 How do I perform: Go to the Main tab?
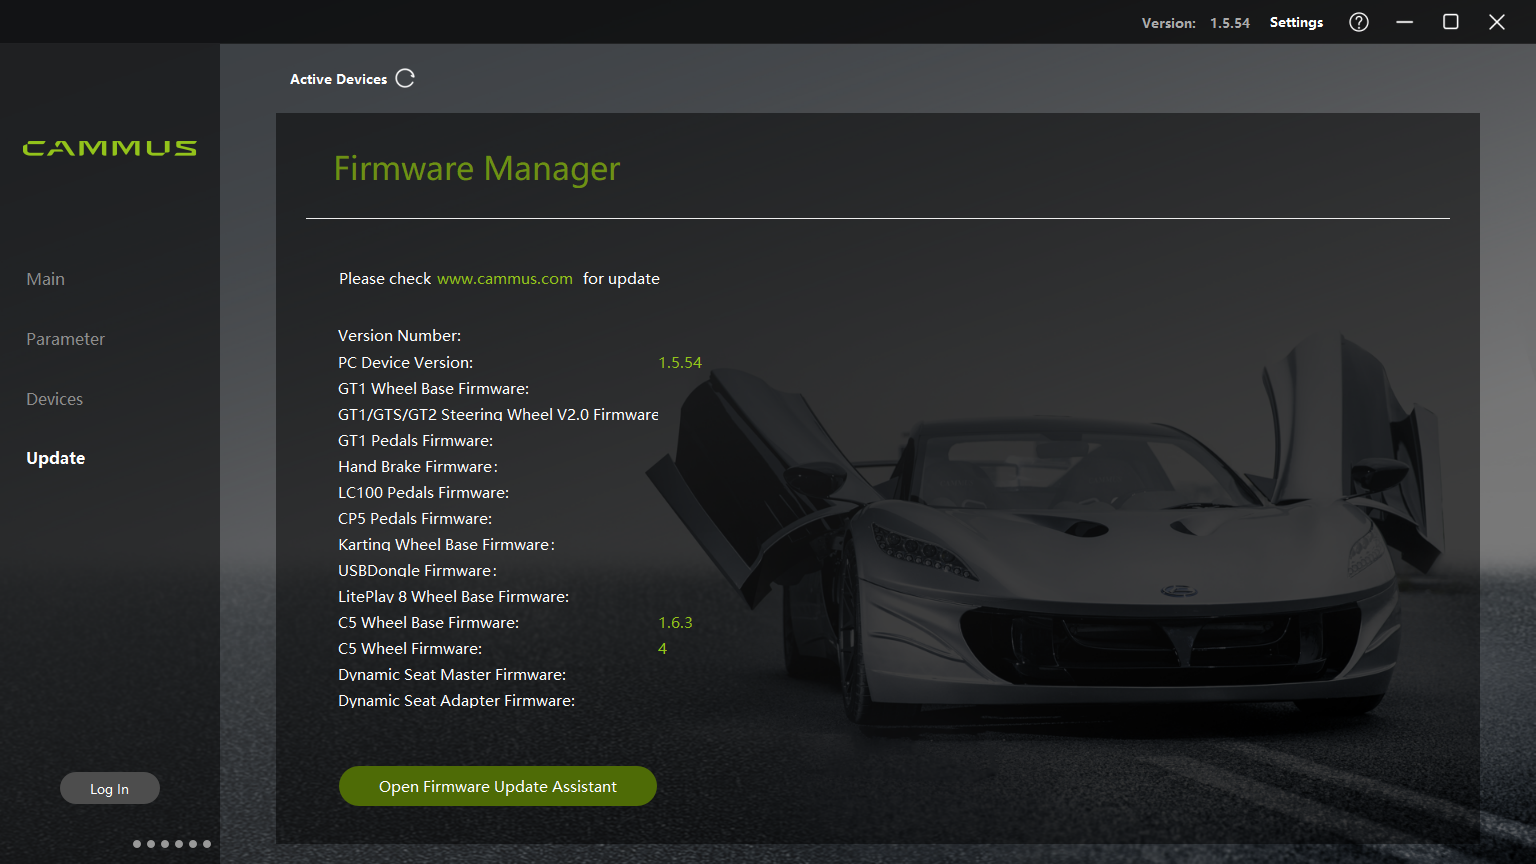45,279
